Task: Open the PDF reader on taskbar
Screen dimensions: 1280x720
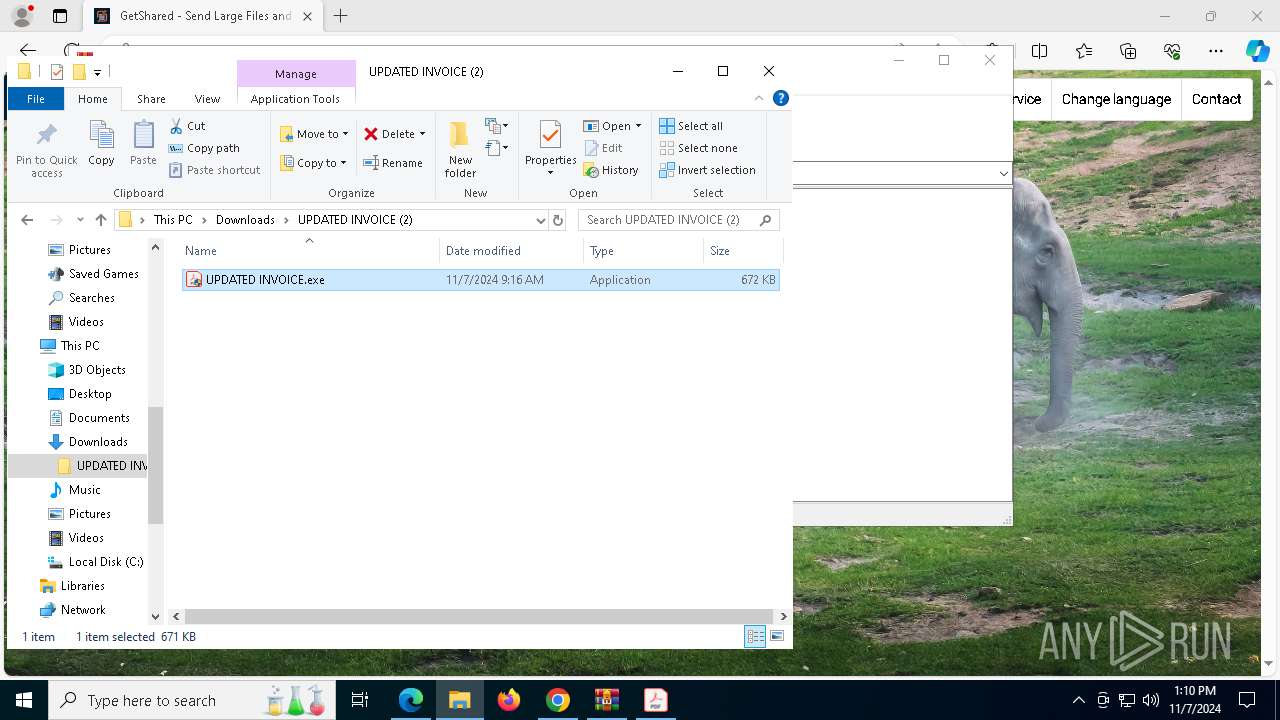Action: 656,700
